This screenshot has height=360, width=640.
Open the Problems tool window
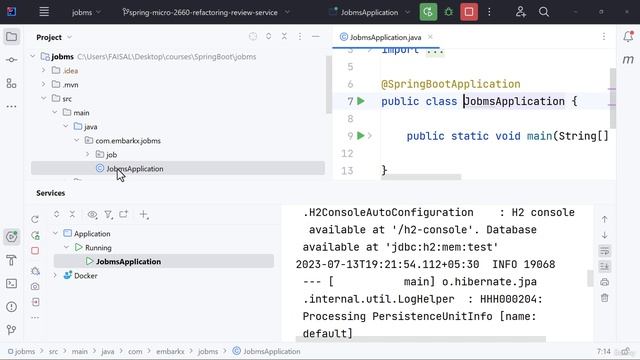click(x=11, y=307)
